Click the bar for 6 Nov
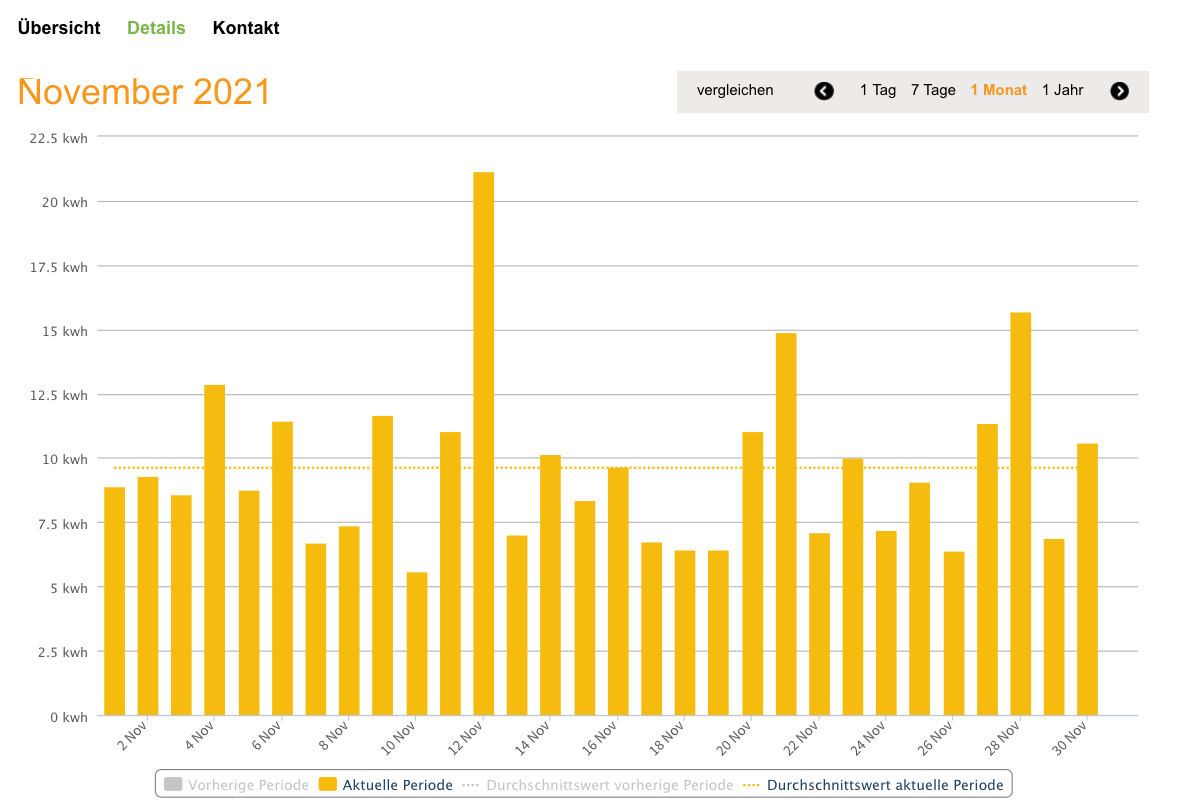 pyautogui.click(x=283, y=569)
